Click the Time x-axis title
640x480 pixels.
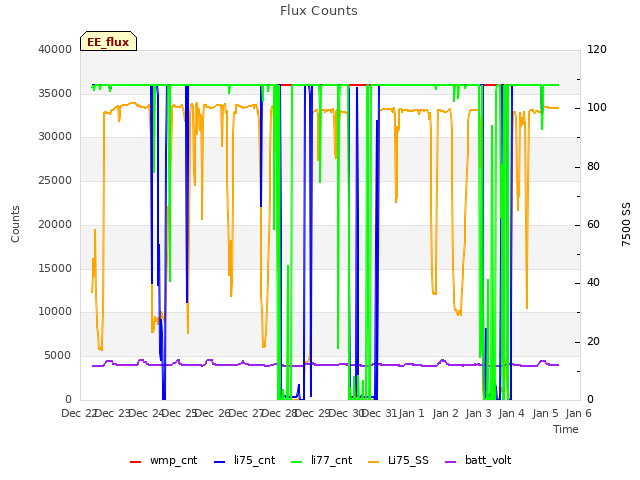[x=566, y=429]
